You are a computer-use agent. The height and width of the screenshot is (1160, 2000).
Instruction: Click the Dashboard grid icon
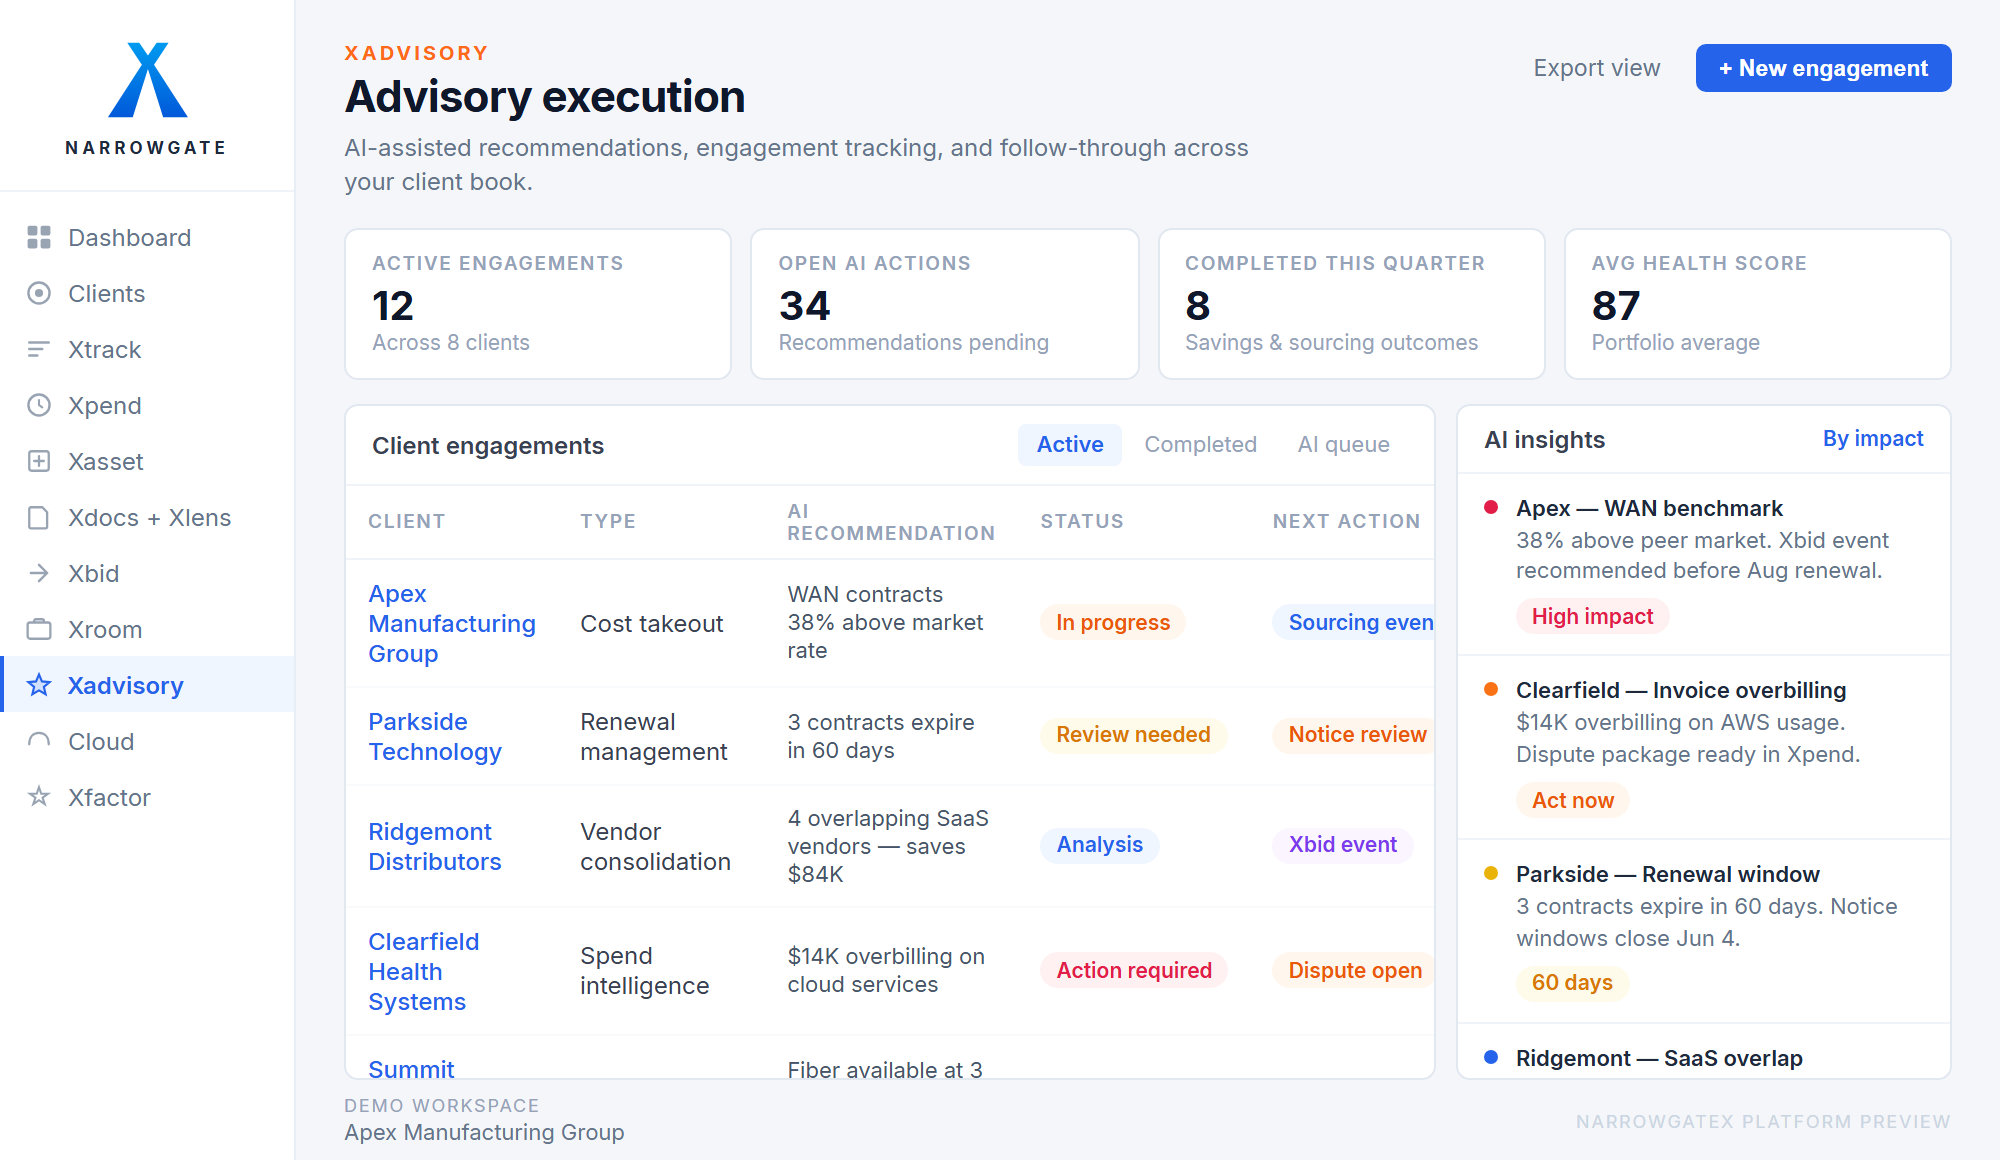tap(39, 237)
